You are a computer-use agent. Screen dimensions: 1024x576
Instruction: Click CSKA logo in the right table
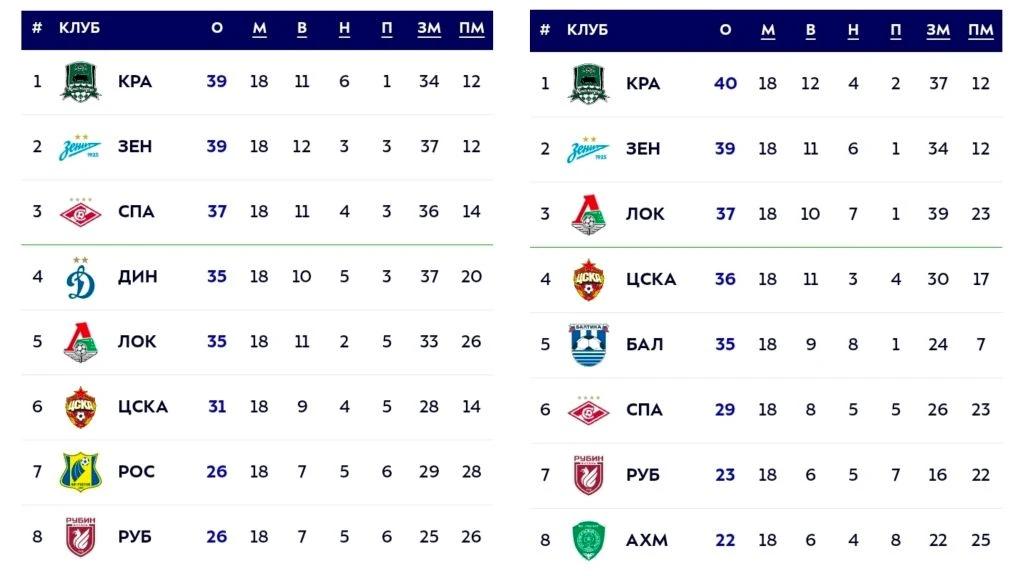pos(589,279)
